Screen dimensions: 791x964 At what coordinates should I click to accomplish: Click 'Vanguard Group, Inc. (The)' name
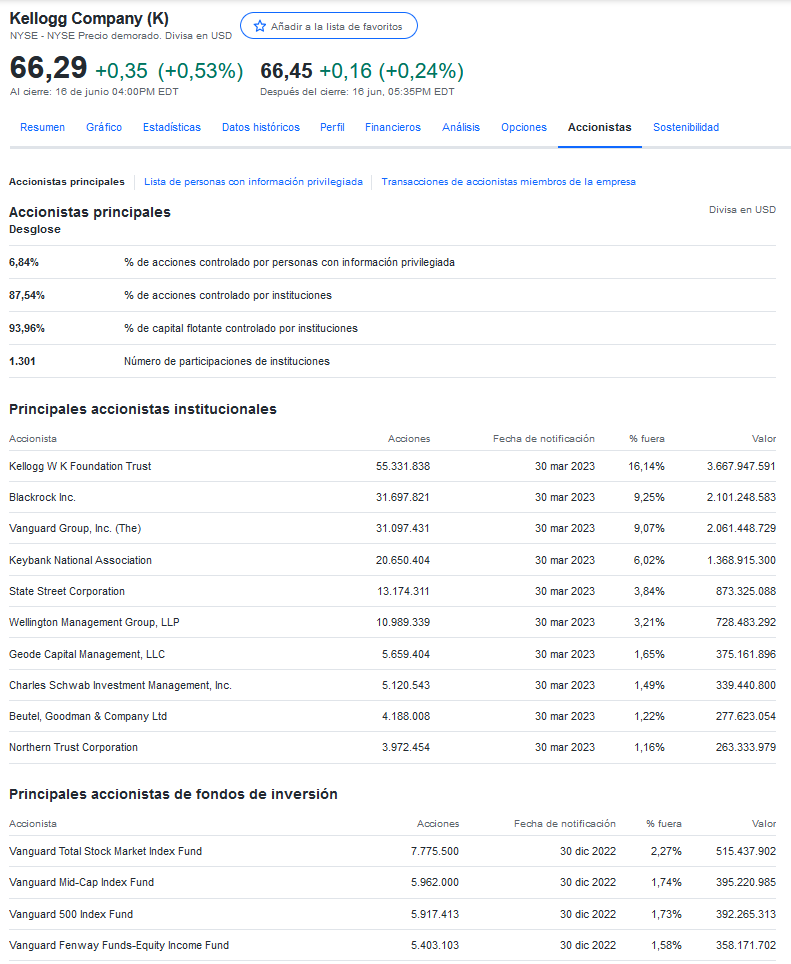click(75, 529)
